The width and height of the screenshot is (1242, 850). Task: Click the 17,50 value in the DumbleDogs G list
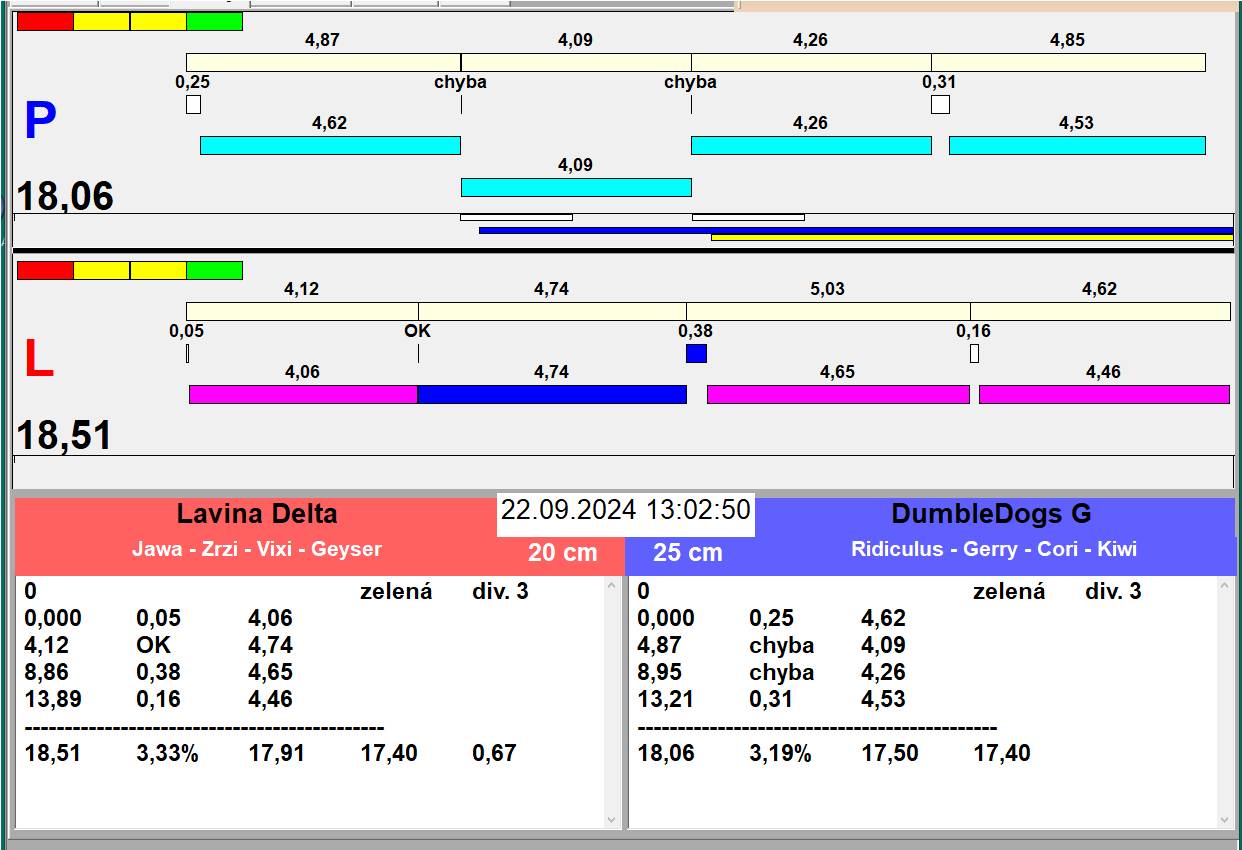point(890,753)
